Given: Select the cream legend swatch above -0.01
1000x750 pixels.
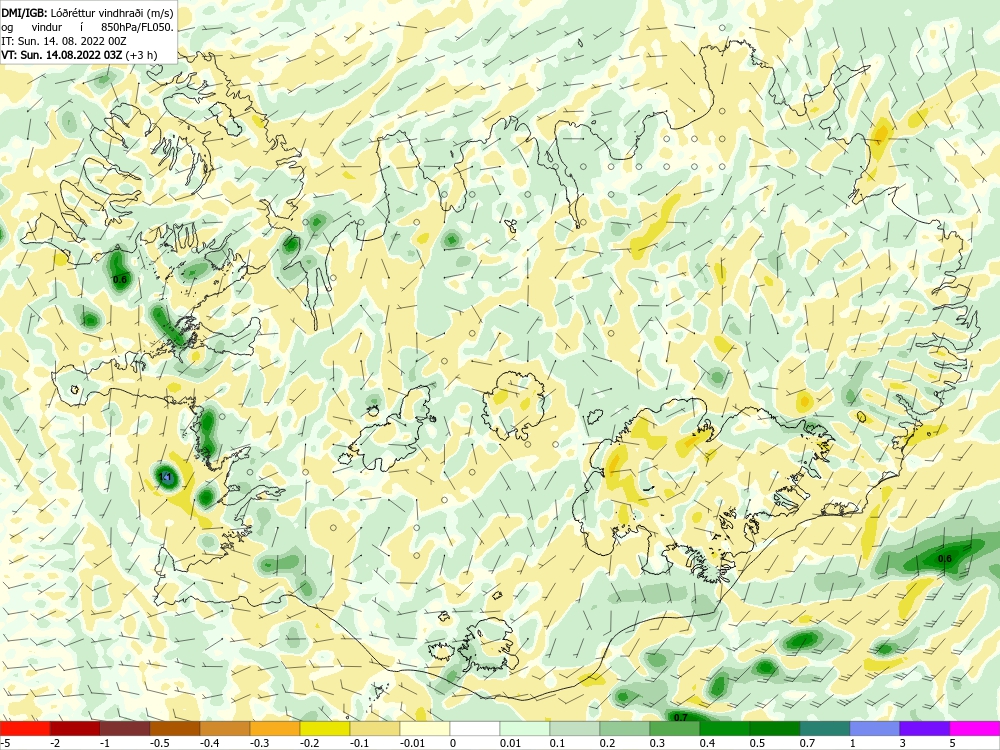Looking at the screenshot, I should point(425,728).
